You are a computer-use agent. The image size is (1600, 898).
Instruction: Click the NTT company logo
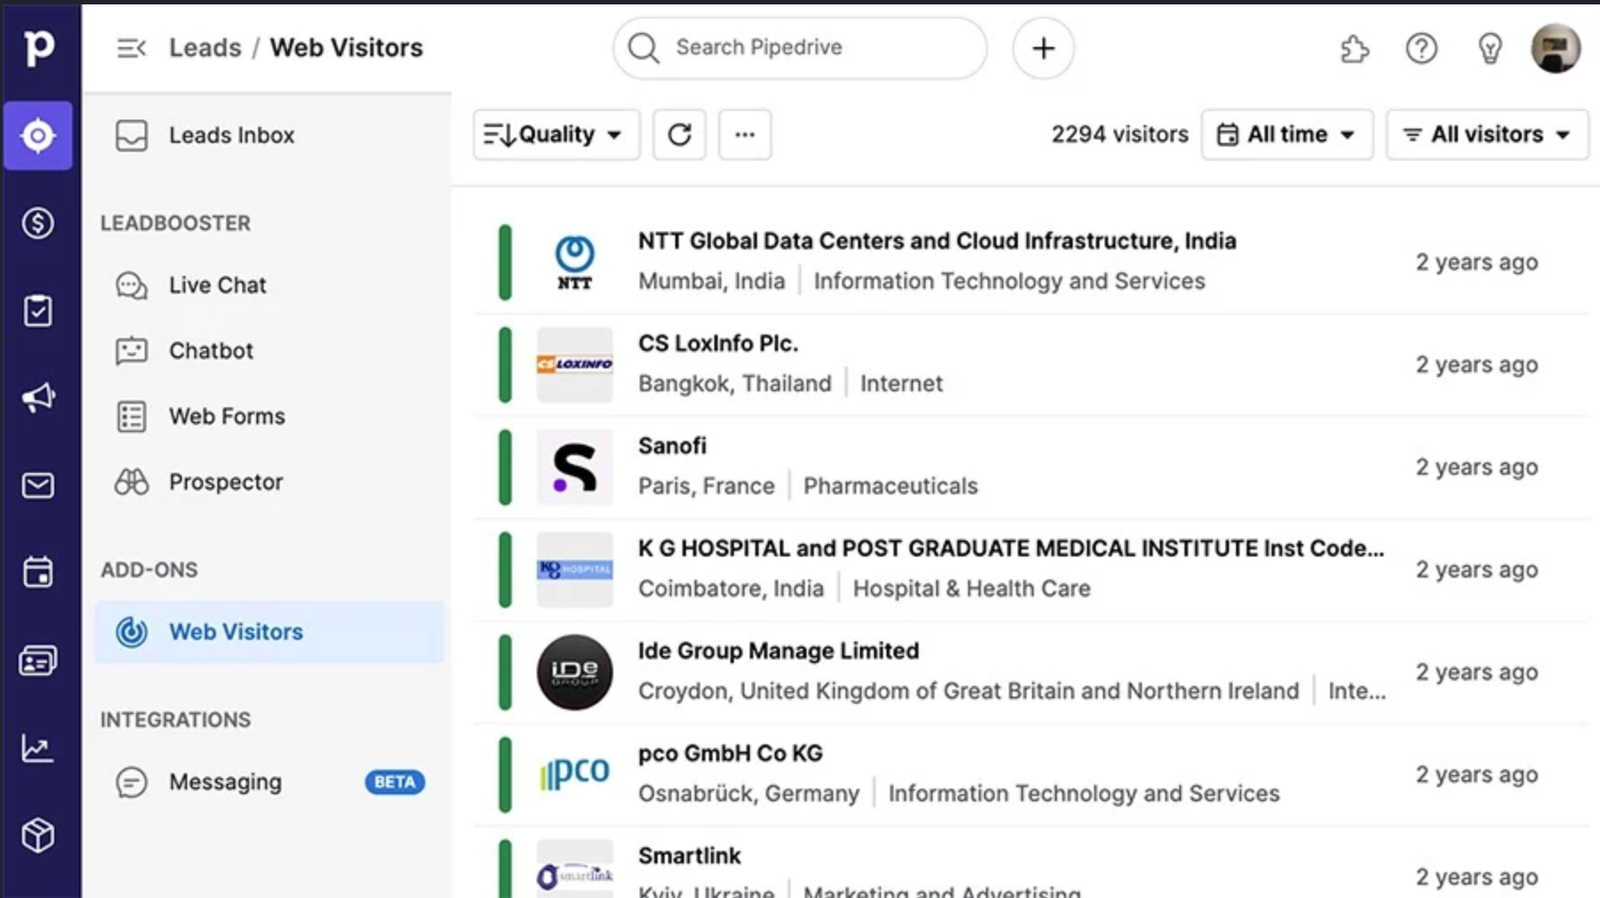(575, 262)
